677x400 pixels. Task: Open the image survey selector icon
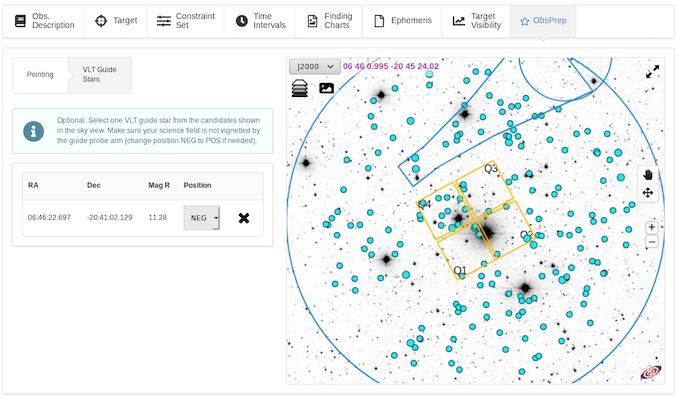326,88
